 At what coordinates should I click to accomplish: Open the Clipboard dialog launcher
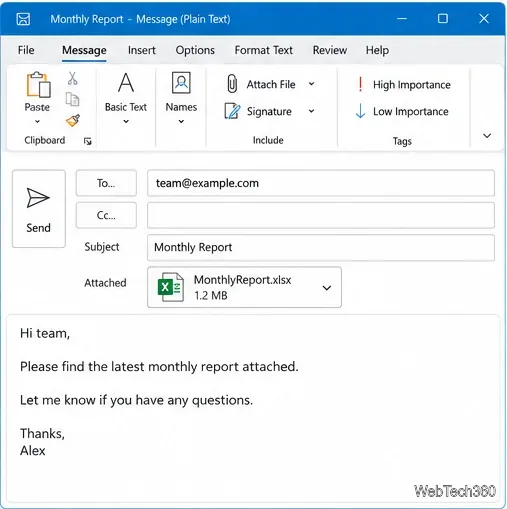[87, 141]
